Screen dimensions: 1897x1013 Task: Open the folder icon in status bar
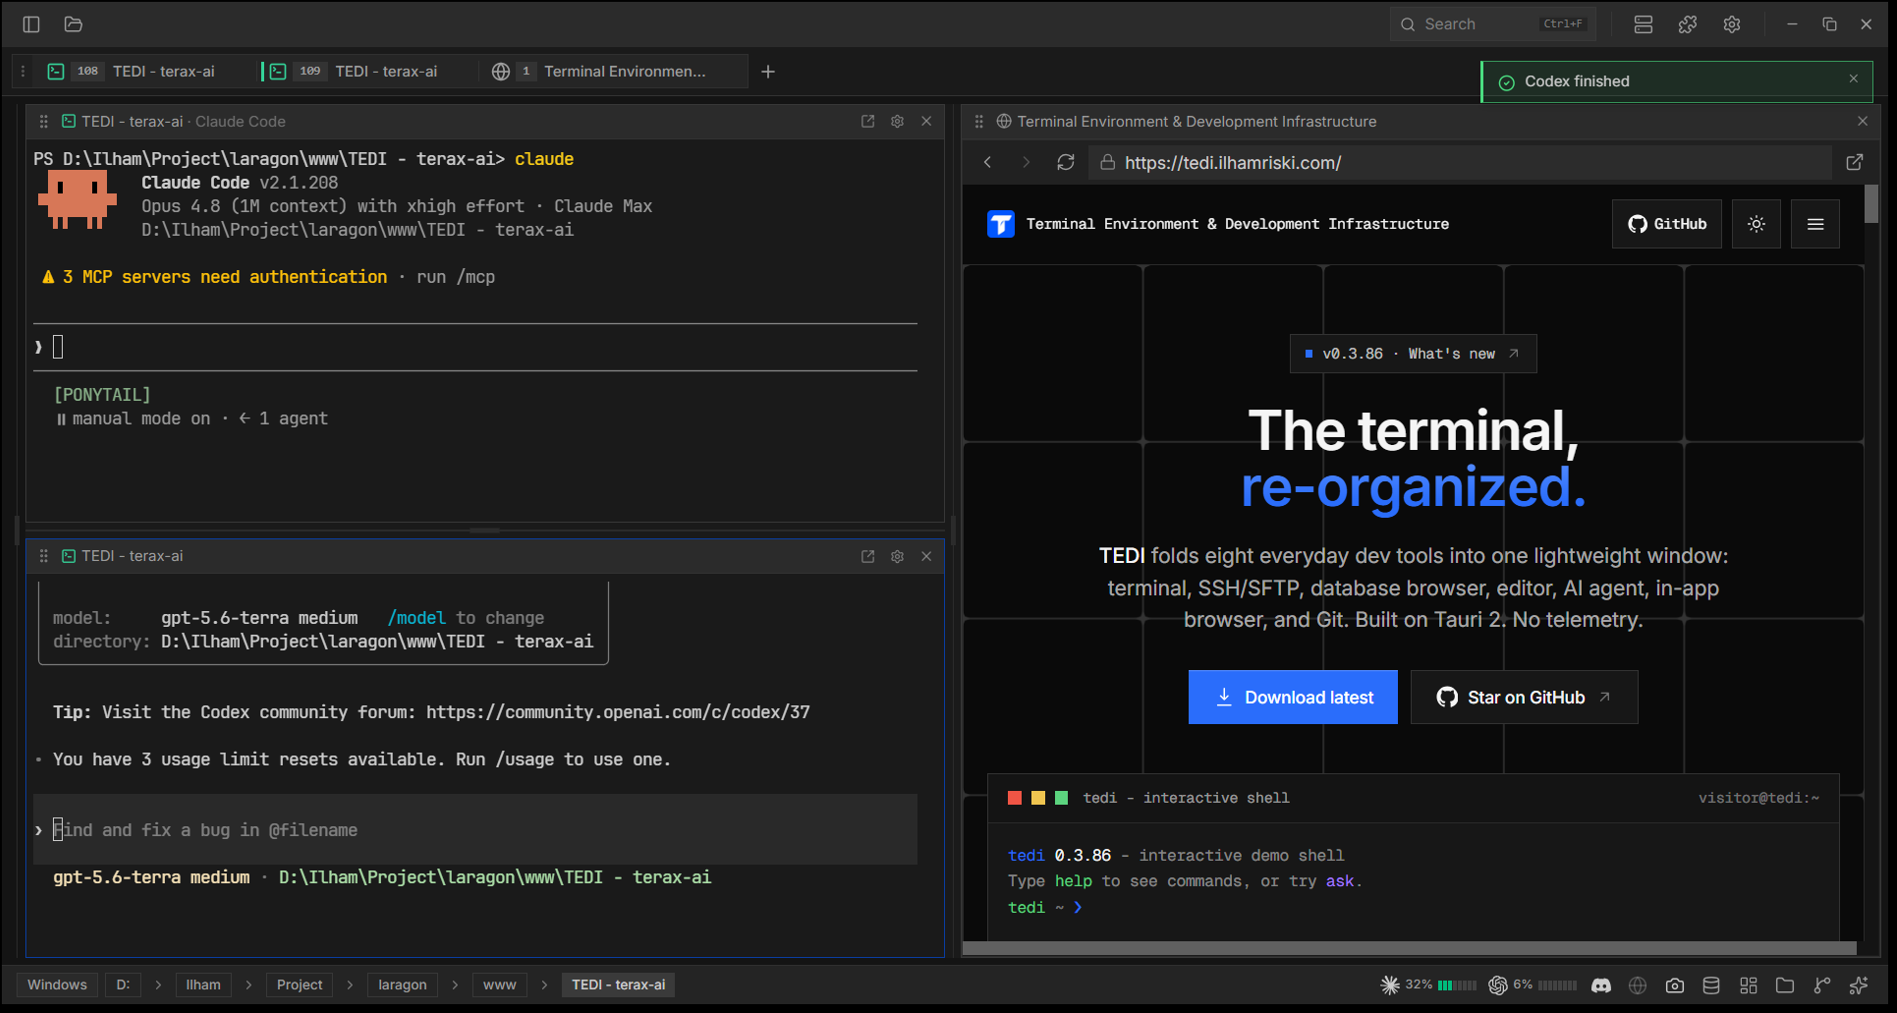pos(1785,985)
